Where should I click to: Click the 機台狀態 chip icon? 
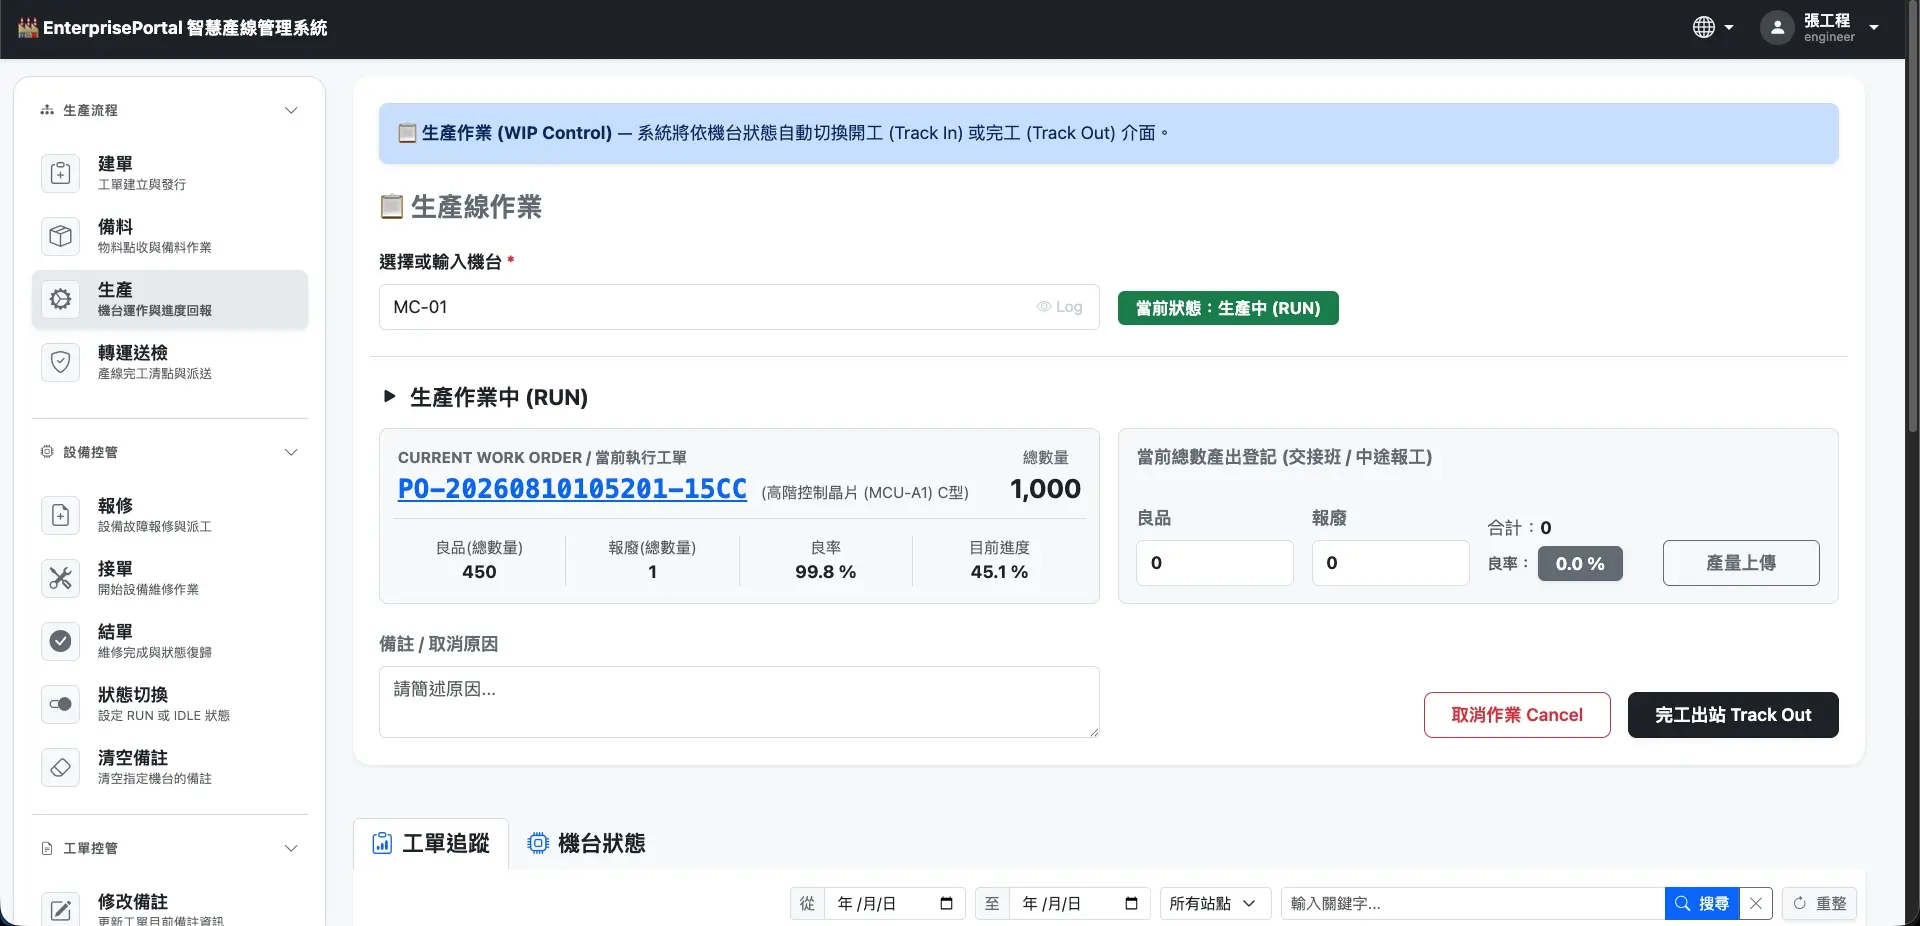[x=538, y=843]
